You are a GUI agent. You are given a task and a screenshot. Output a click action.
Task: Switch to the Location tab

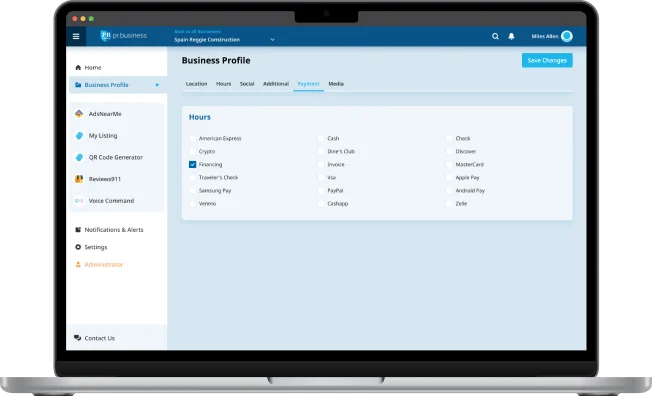pyautogui.click(x=196, y=84)
